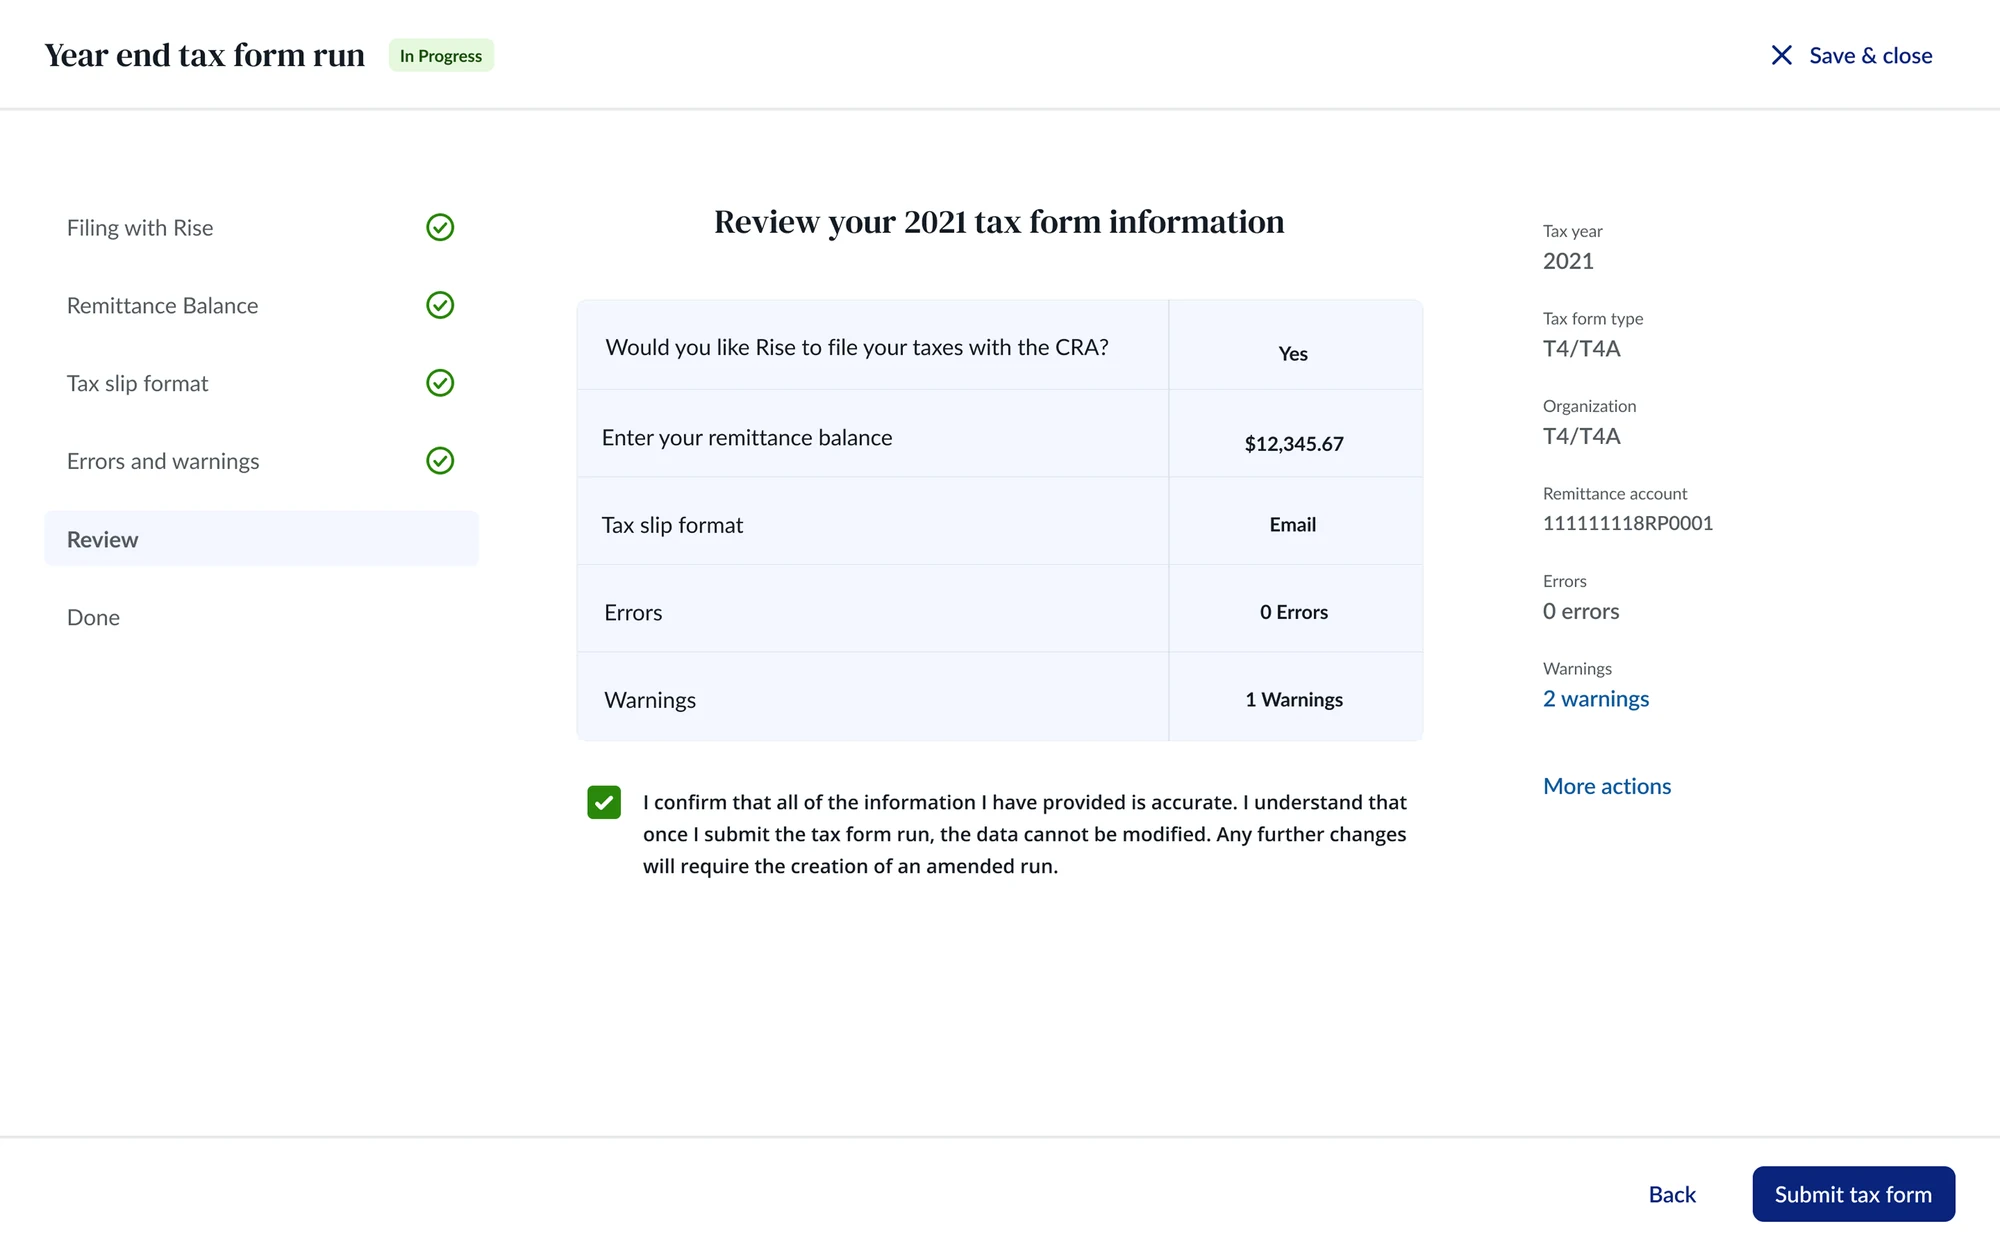The width and height of the screenshot is (2000, 1249).
Task: Click the Warnings row label in review table
Action: coord(650,700)
